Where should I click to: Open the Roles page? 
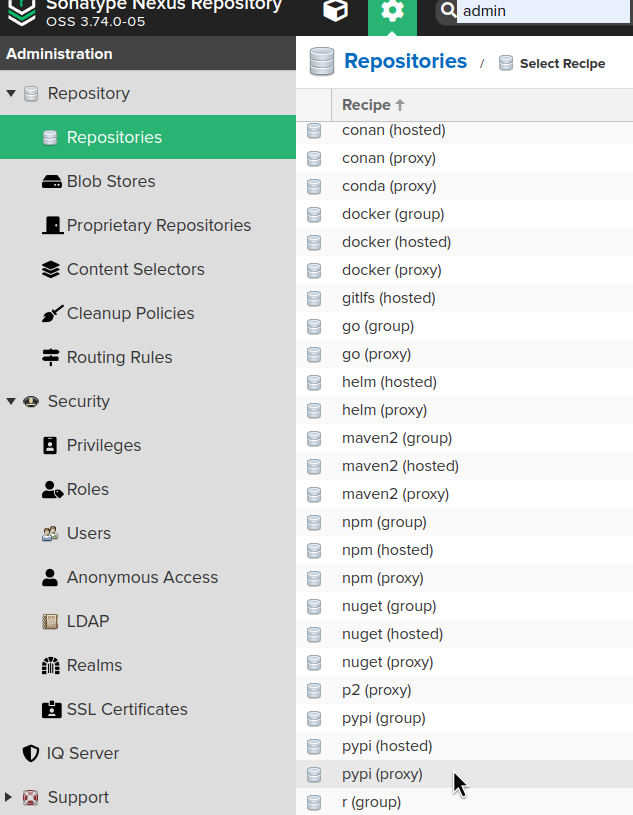click(148, 490)
